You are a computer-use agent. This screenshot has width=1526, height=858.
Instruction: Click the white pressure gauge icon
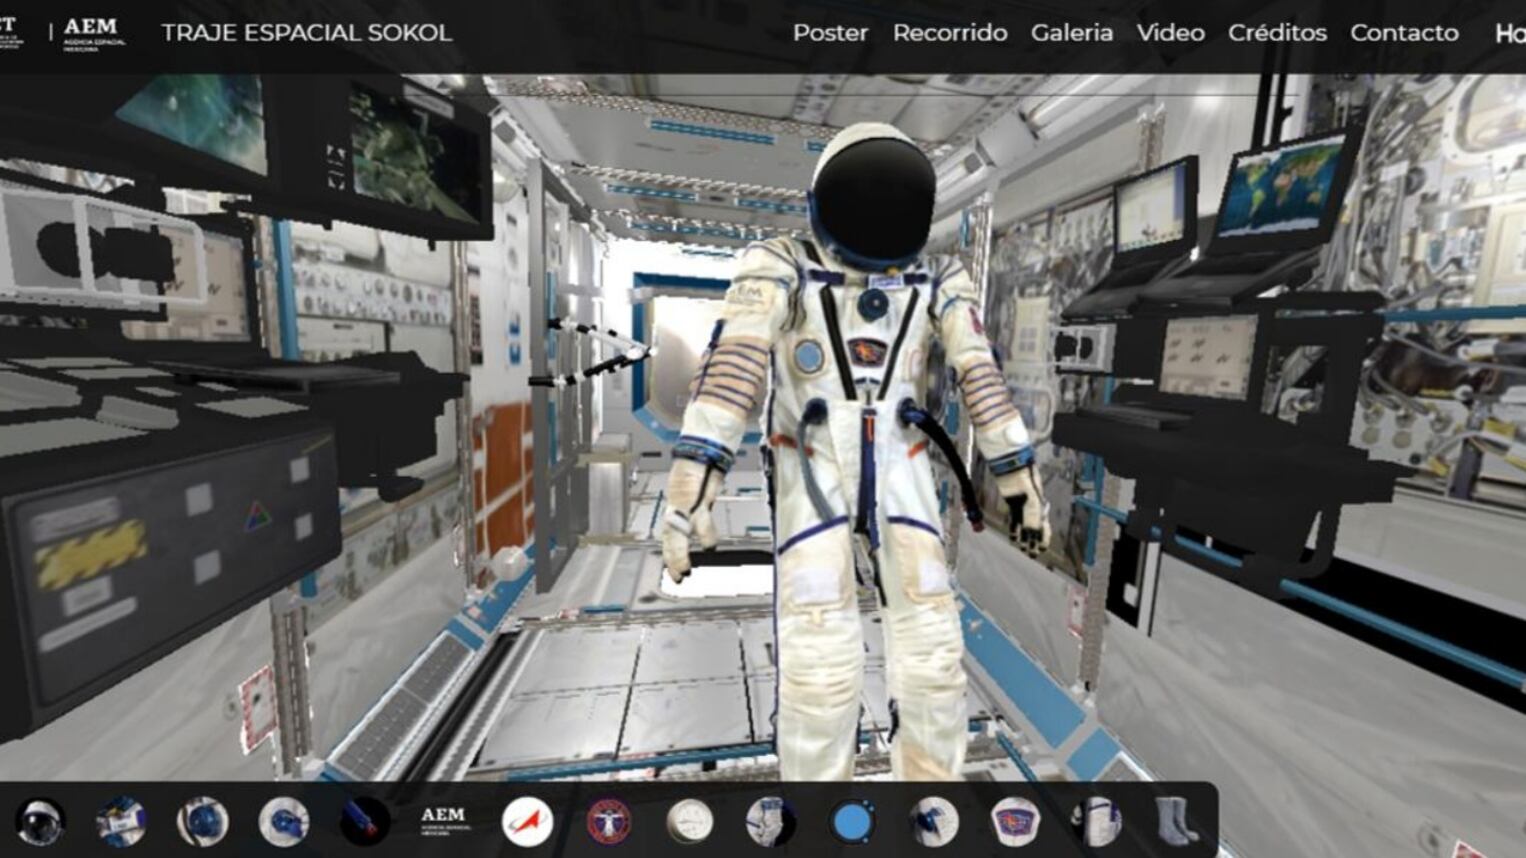[690, 822]
